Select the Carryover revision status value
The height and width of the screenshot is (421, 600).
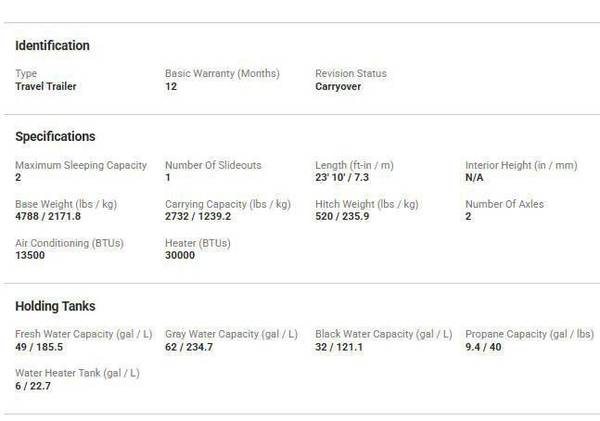(x=338, y=87)
